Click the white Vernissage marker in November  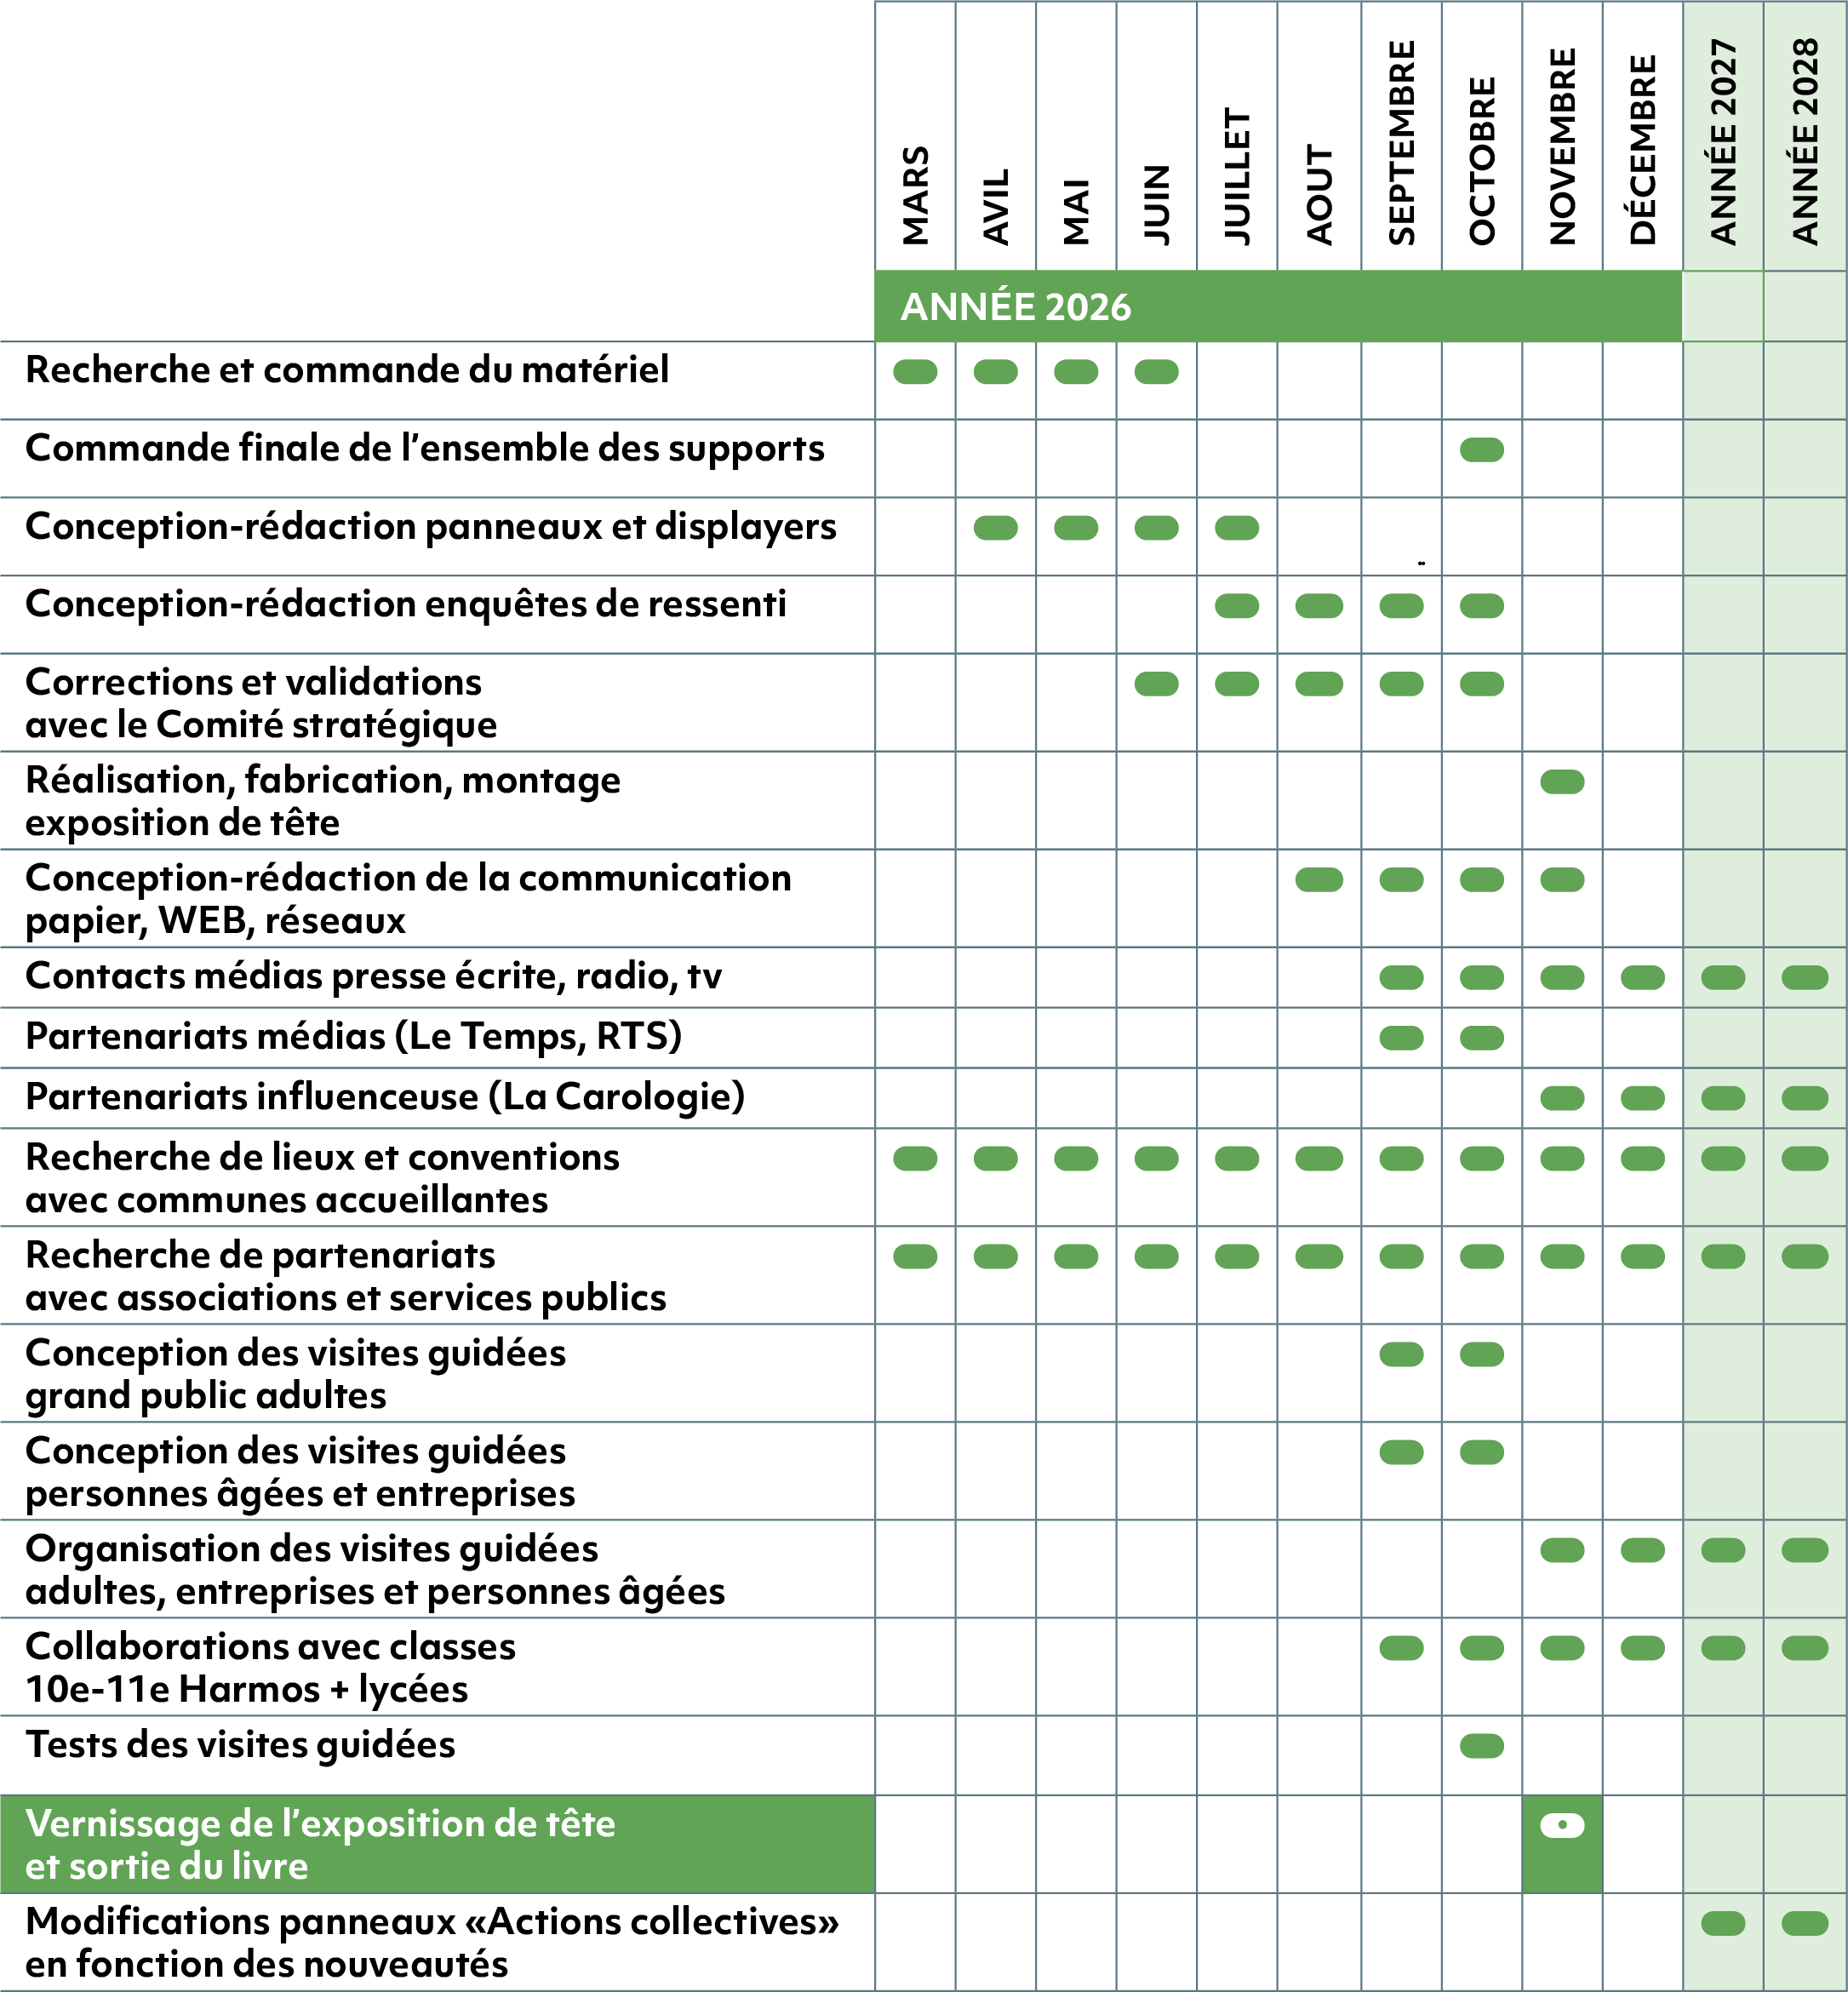[x=1562, y=1826]
